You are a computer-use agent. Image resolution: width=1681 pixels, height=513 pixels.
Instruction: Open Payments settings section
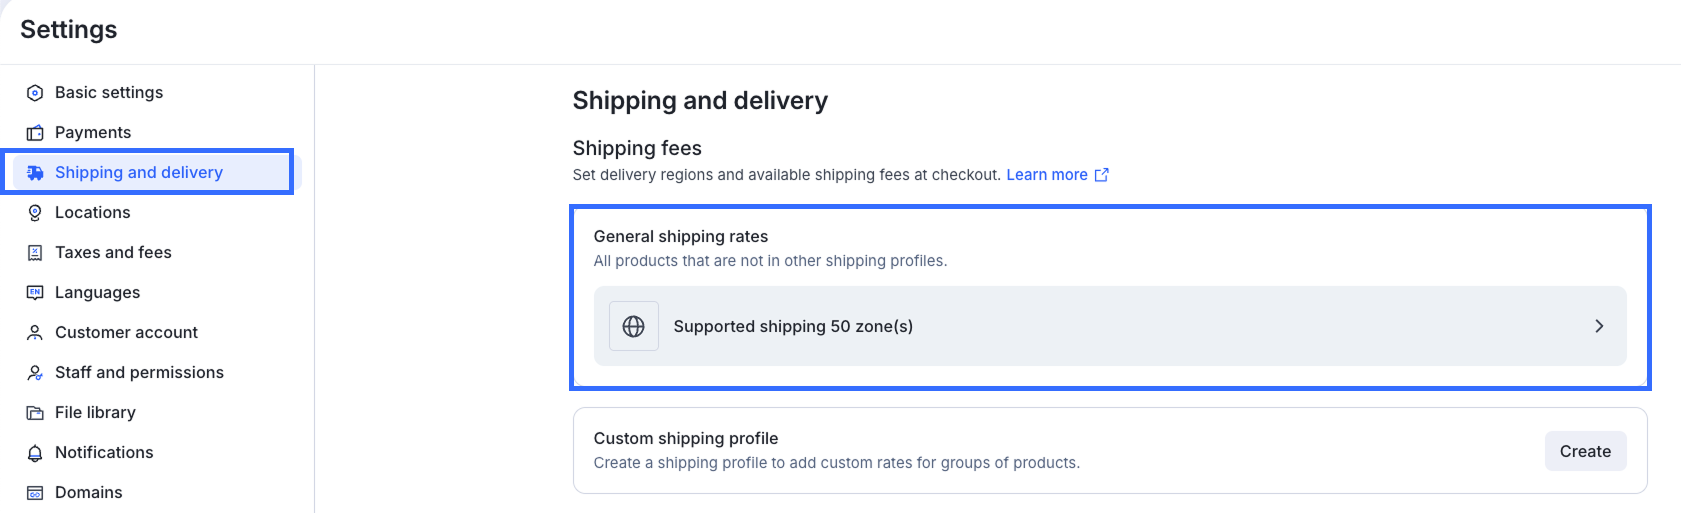[x=93, y=132]
